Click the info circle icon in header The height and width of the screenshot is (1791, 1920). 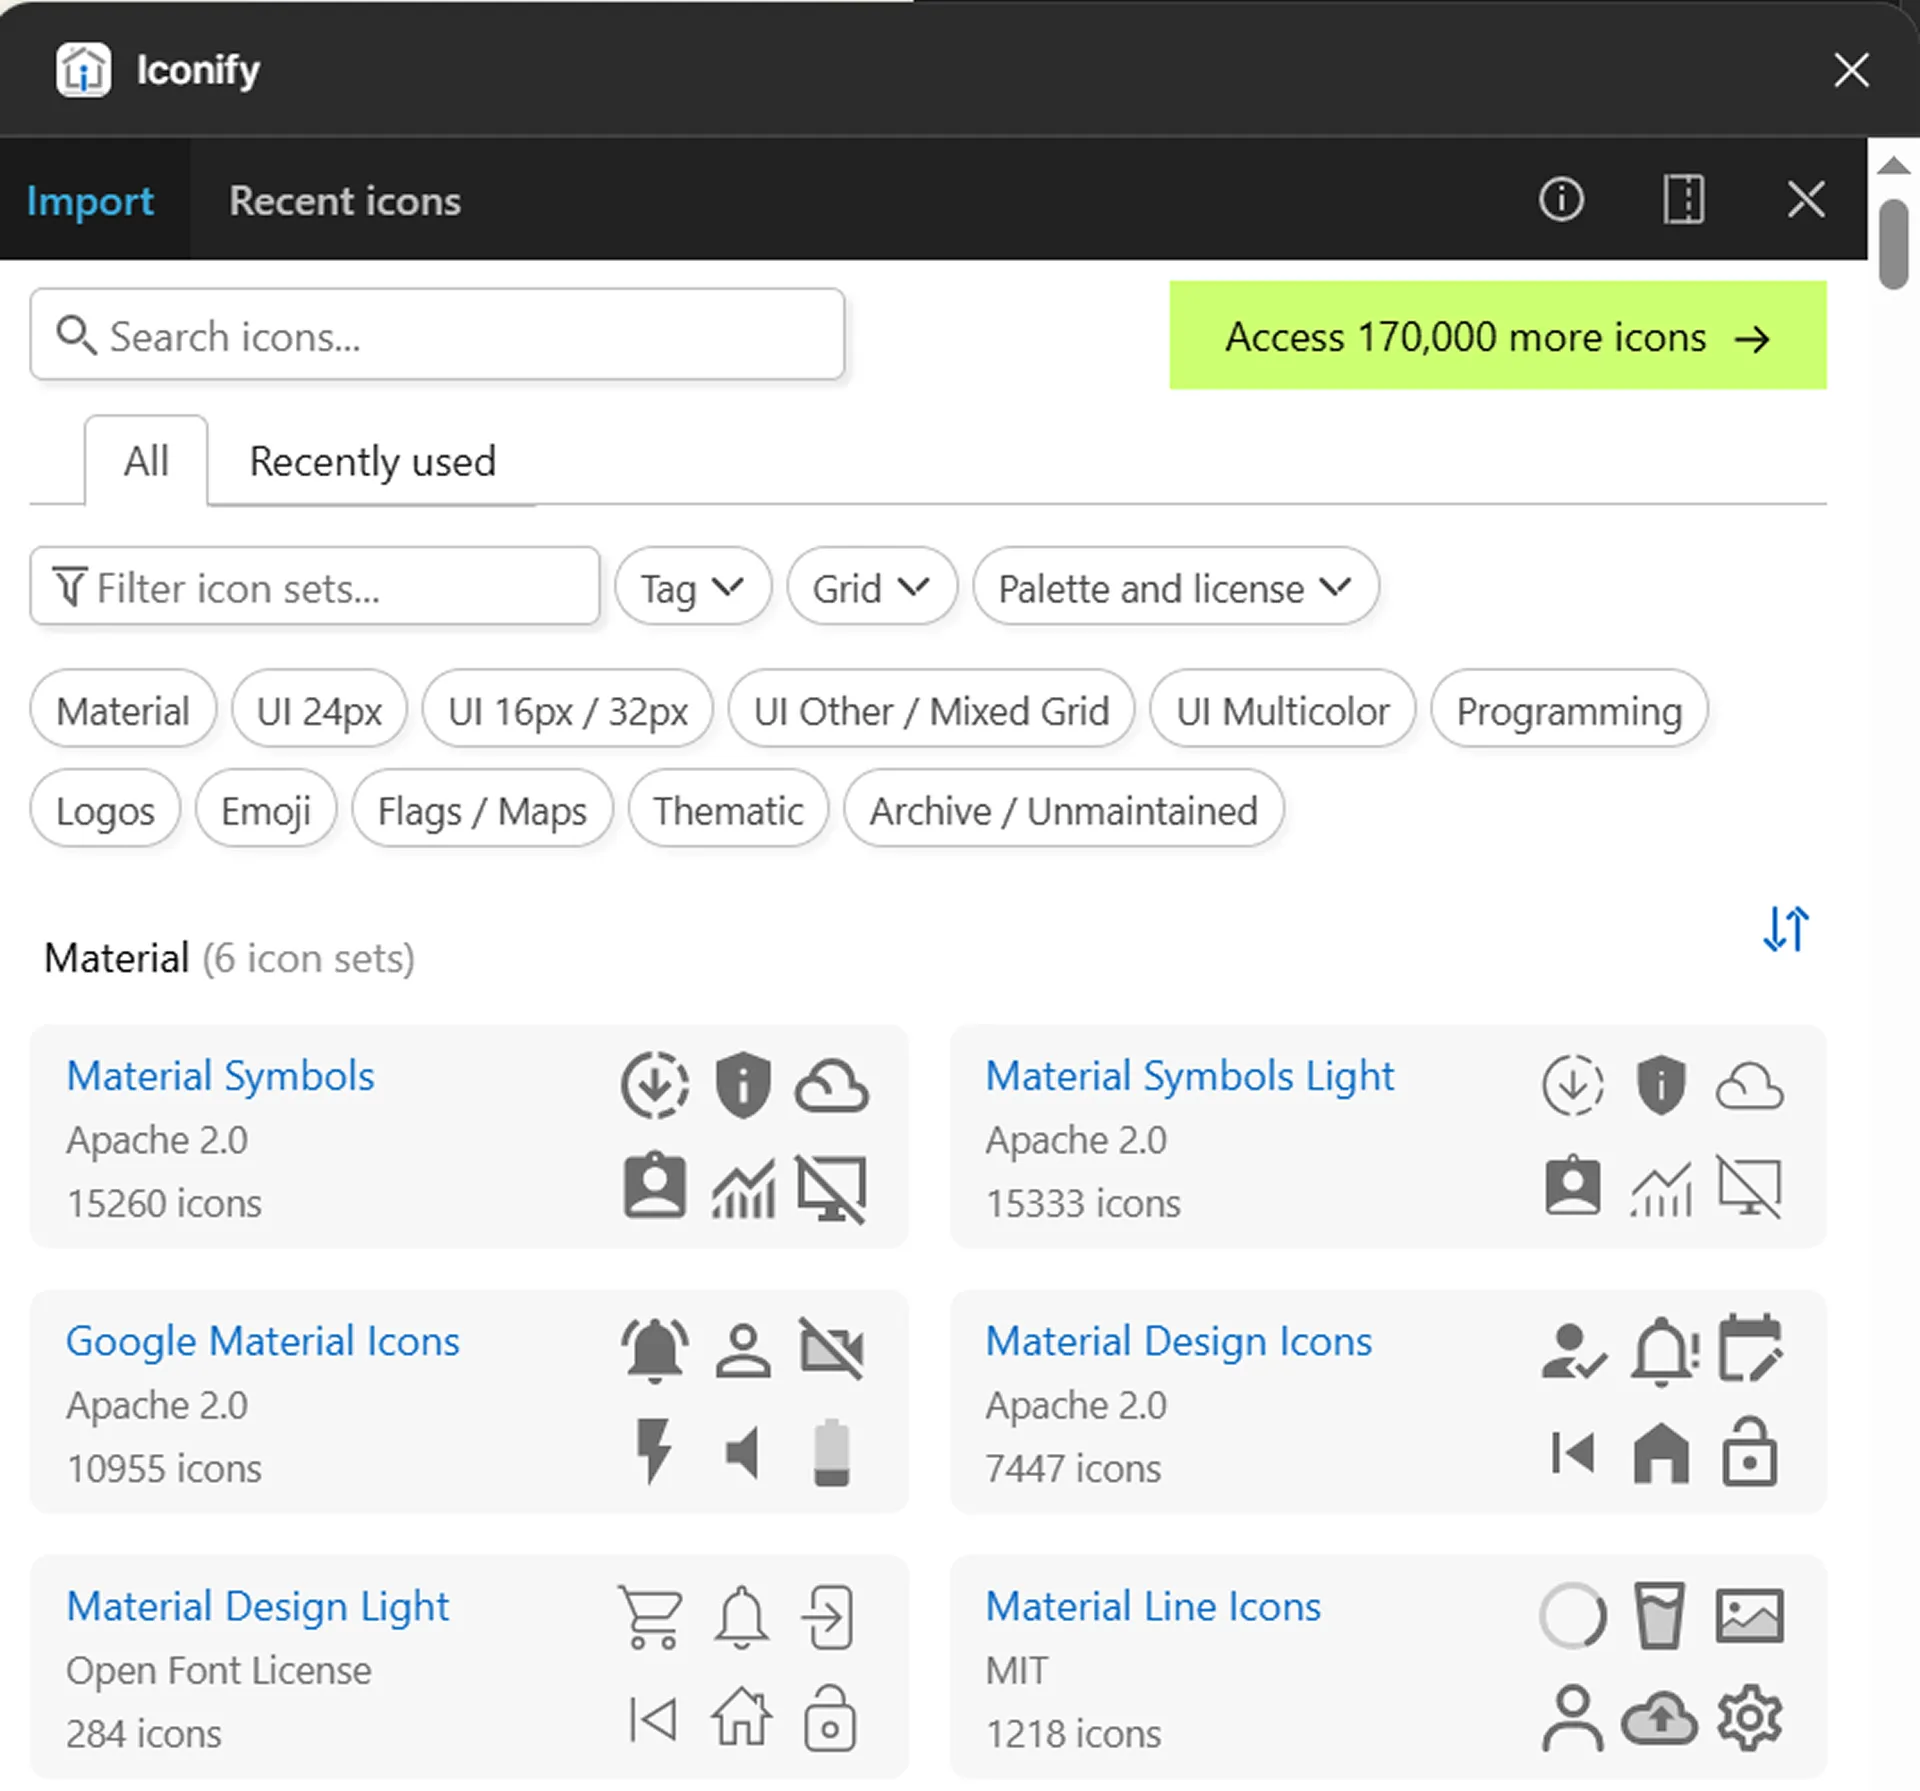(x=1561, y=199)
